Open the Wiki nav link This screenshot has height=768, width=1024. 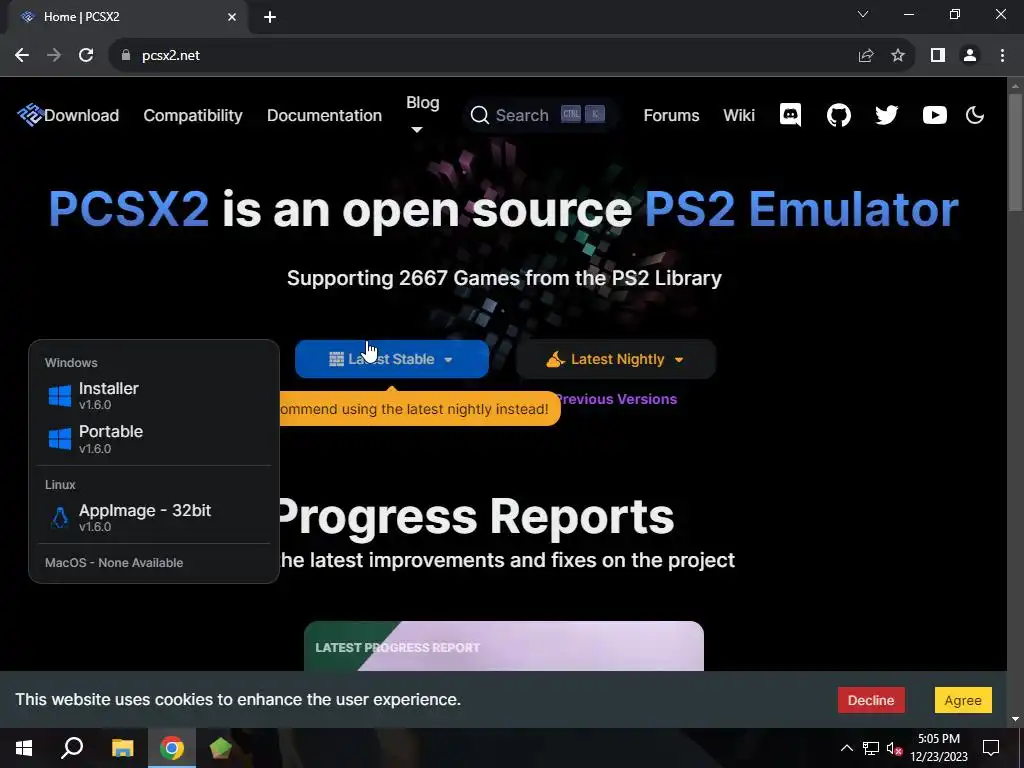(x=739, y=116)
